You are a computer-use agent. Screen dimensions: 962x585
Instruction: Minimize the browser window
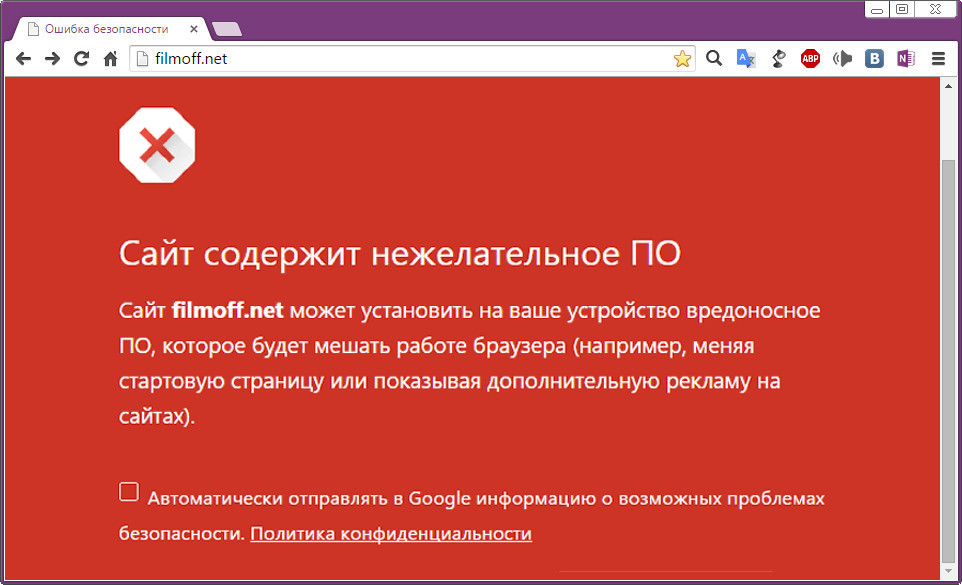pyautogui.click(x=877, y=9)
